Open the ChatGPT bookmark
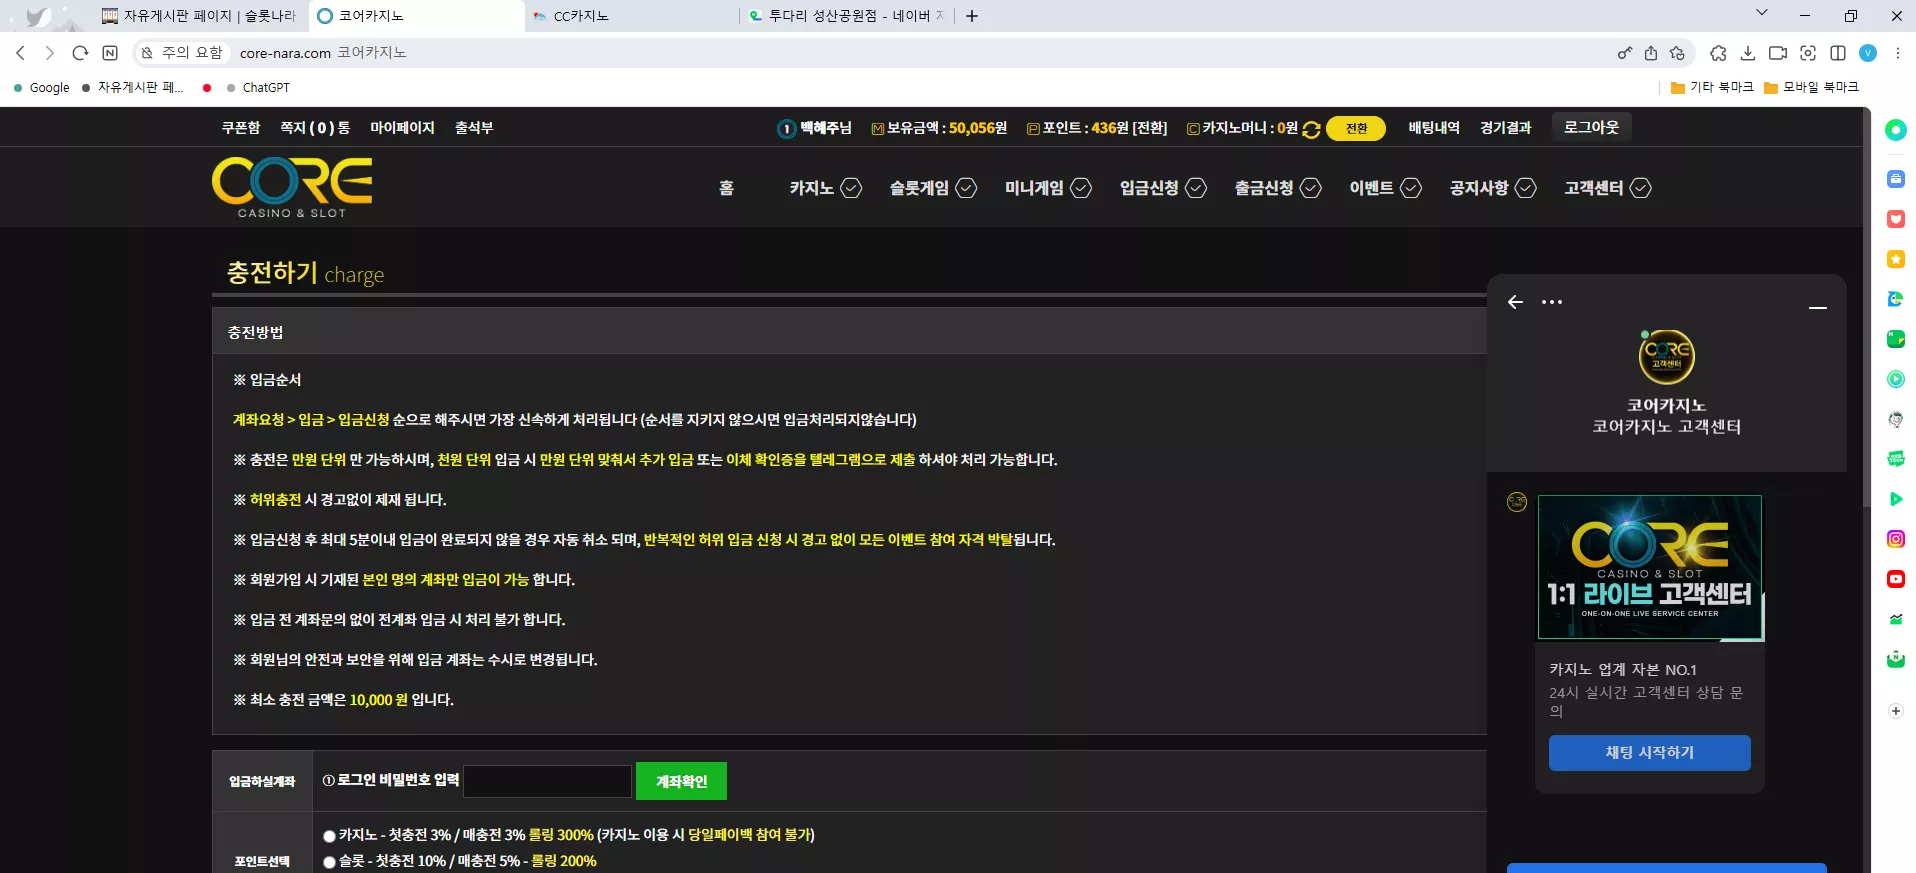Viewport: 1916px width, 873px height. (258, 88)
